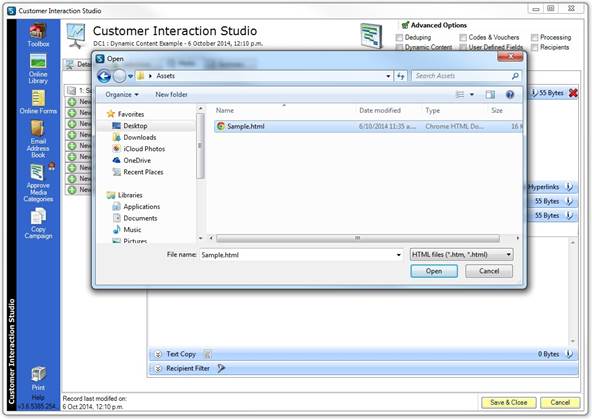592x419 pixels.
Task: Click Cancel in the Open dialog
Action: [x=489, y=271]
